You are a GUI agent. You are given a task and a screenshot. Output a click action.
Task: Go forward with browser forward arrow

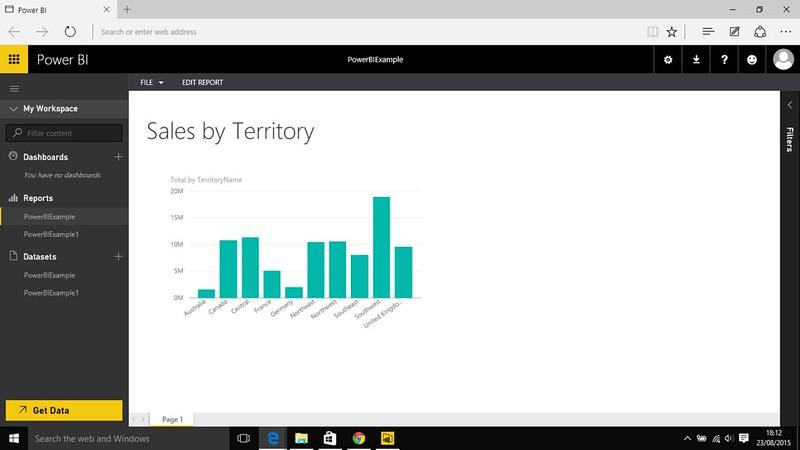coord(42,32)
